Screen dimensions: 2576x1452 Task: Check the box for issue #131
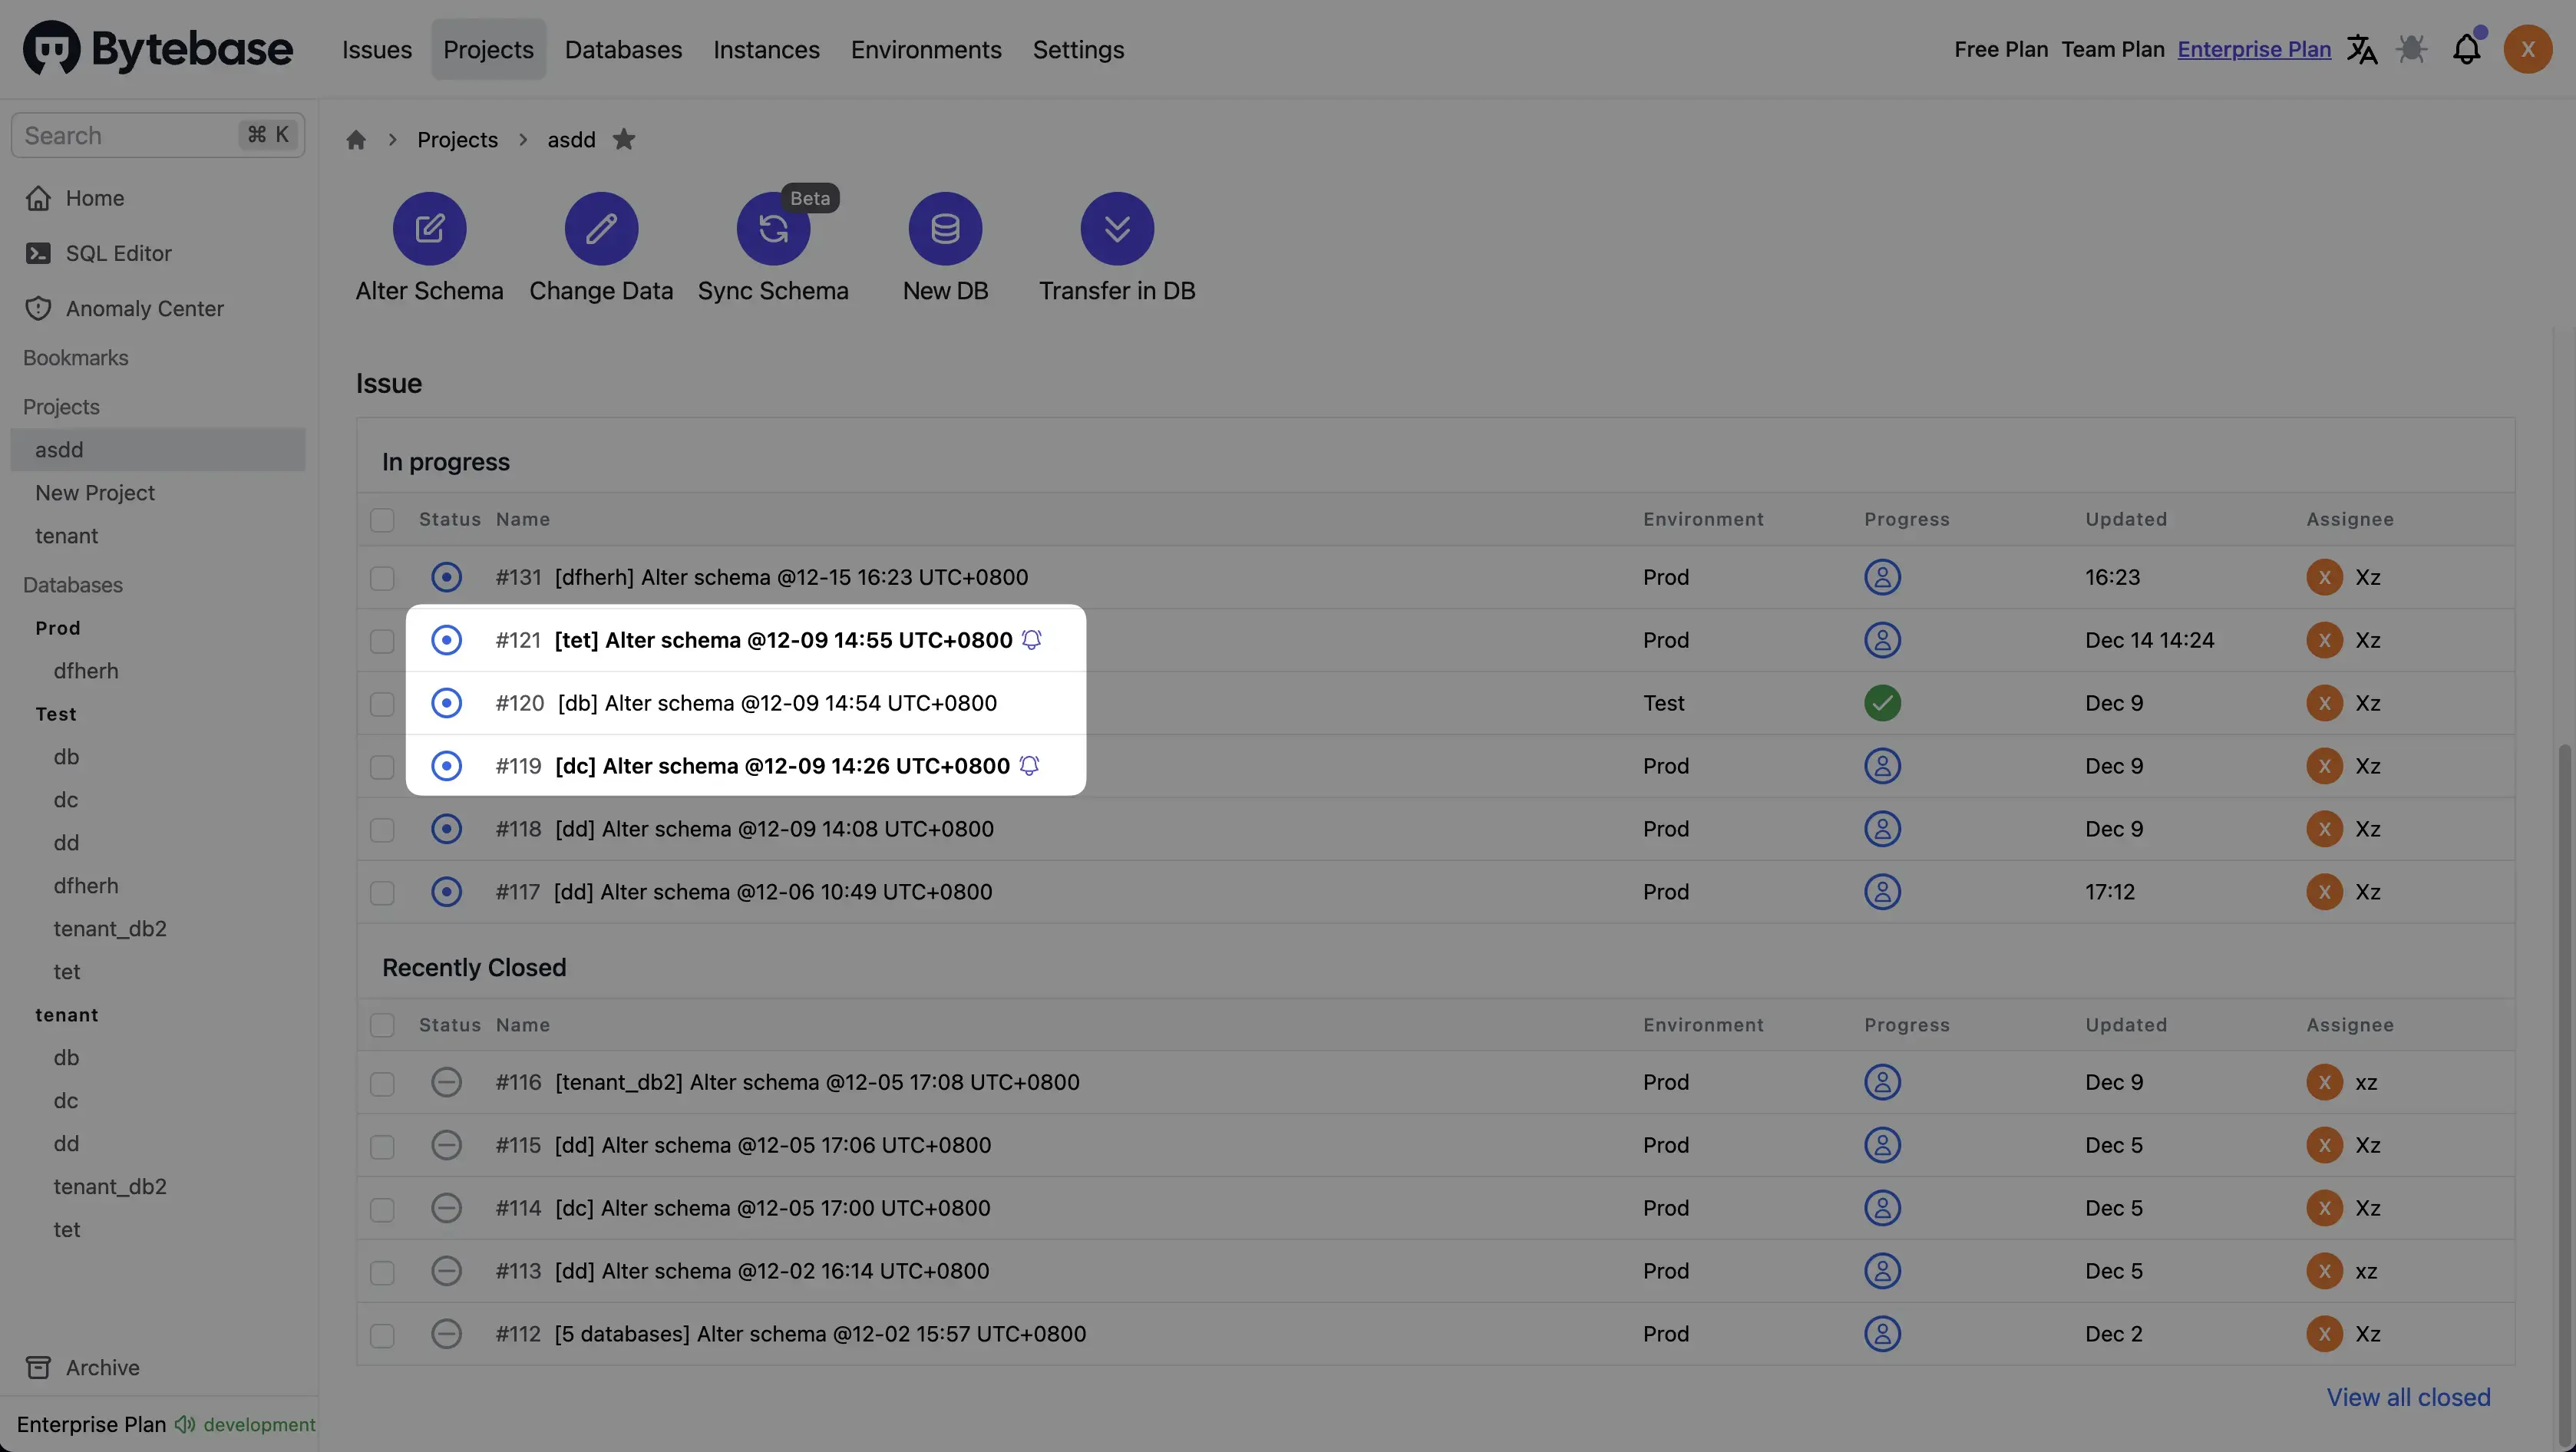[x=382, y=578]
